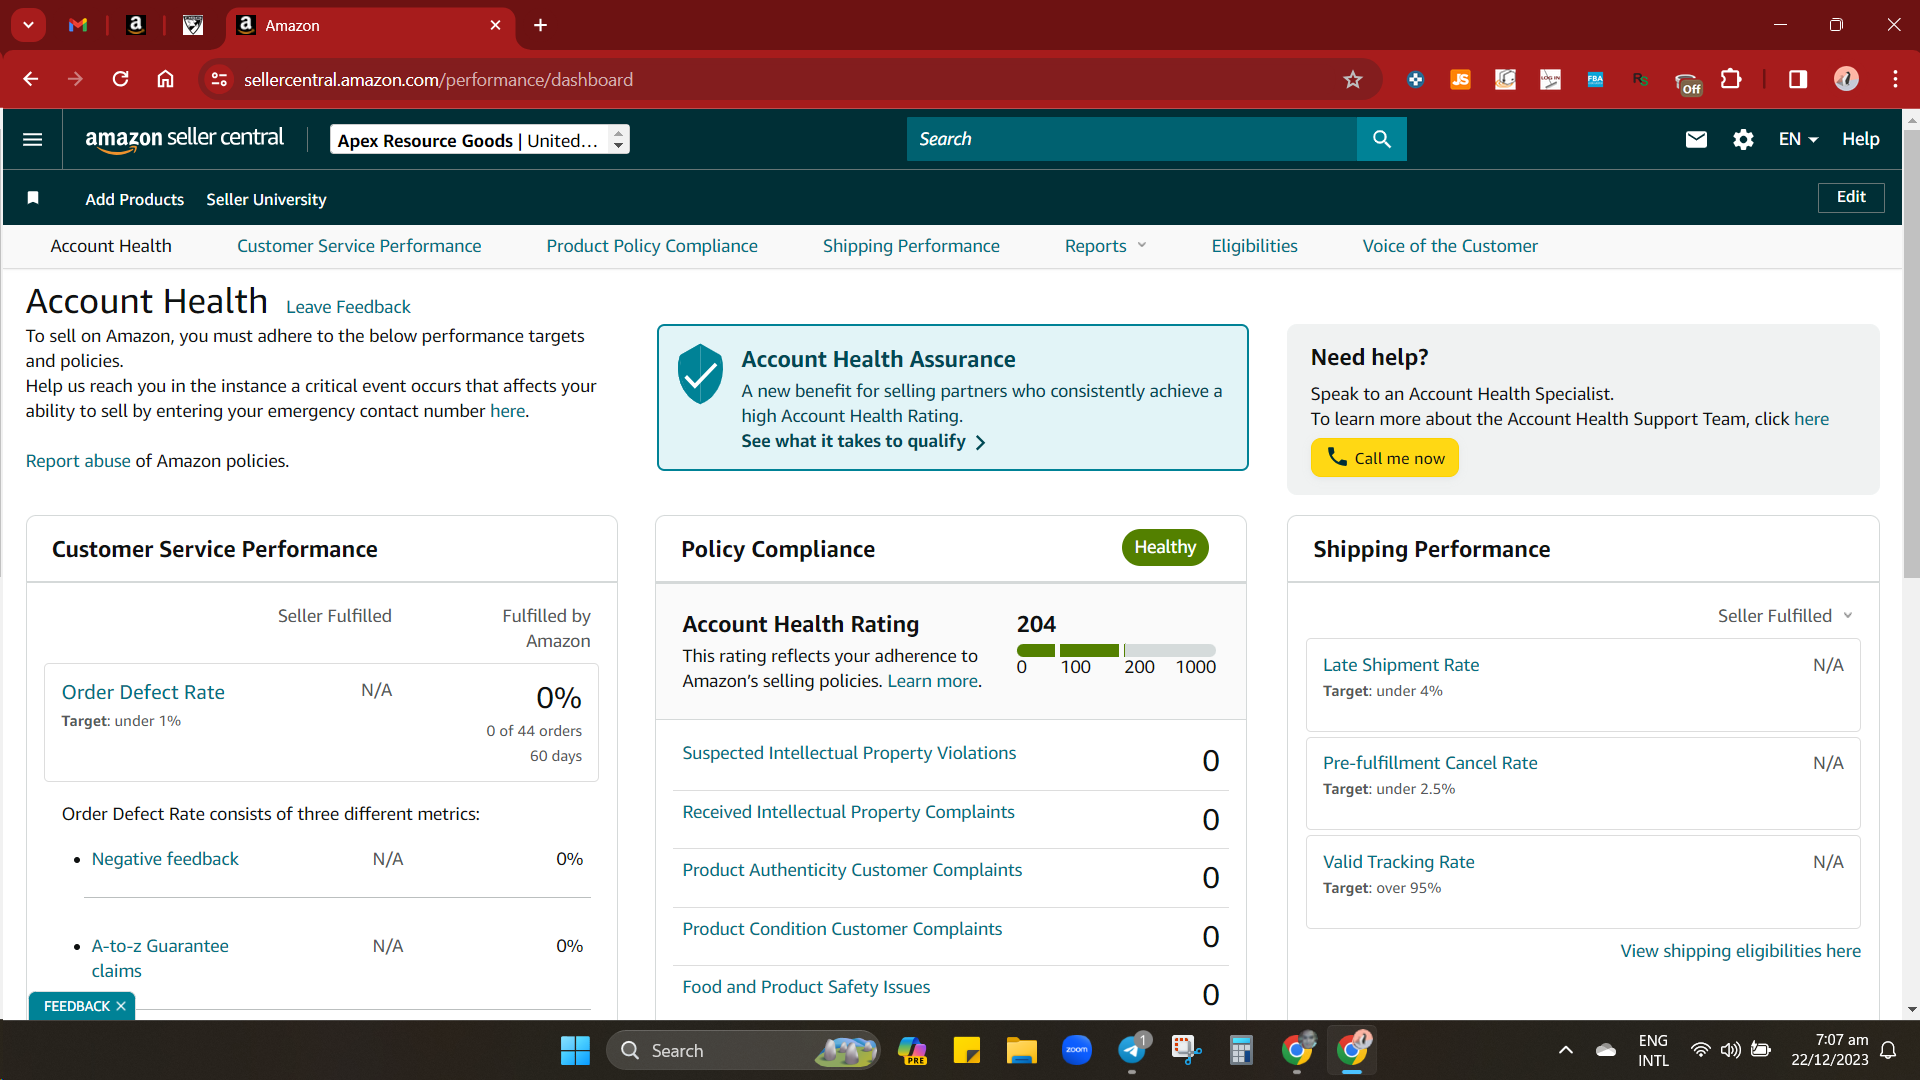Open Sticky Notes from the taskbar
The height and width of the screenshot is (1080, 1920).
point(966,1050)
